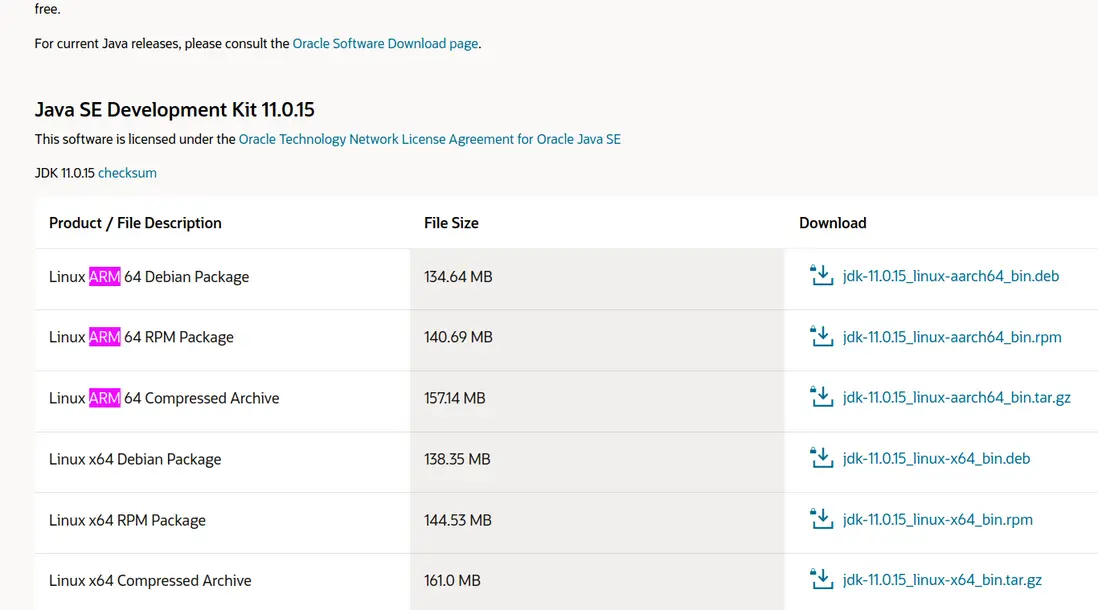Click download icon beside linux-aarch64_bin.deb file
The height and width of the screenshot is (610, 1098).
point(821,276)
